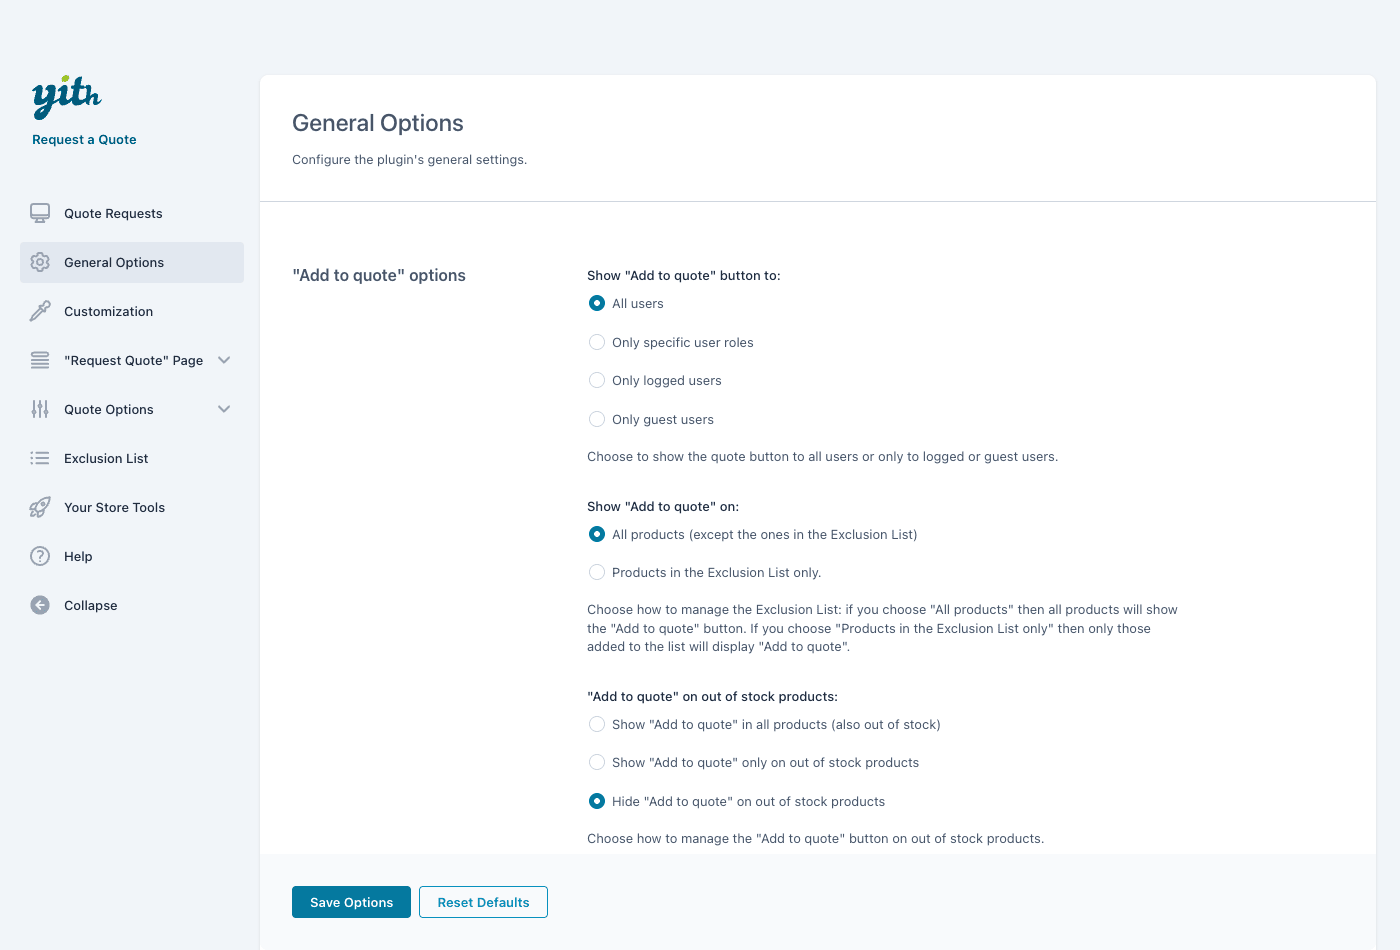This screenshot has width=1400, height=950.
Task: Click the Reset Defaults button
Action: (483, 902)
